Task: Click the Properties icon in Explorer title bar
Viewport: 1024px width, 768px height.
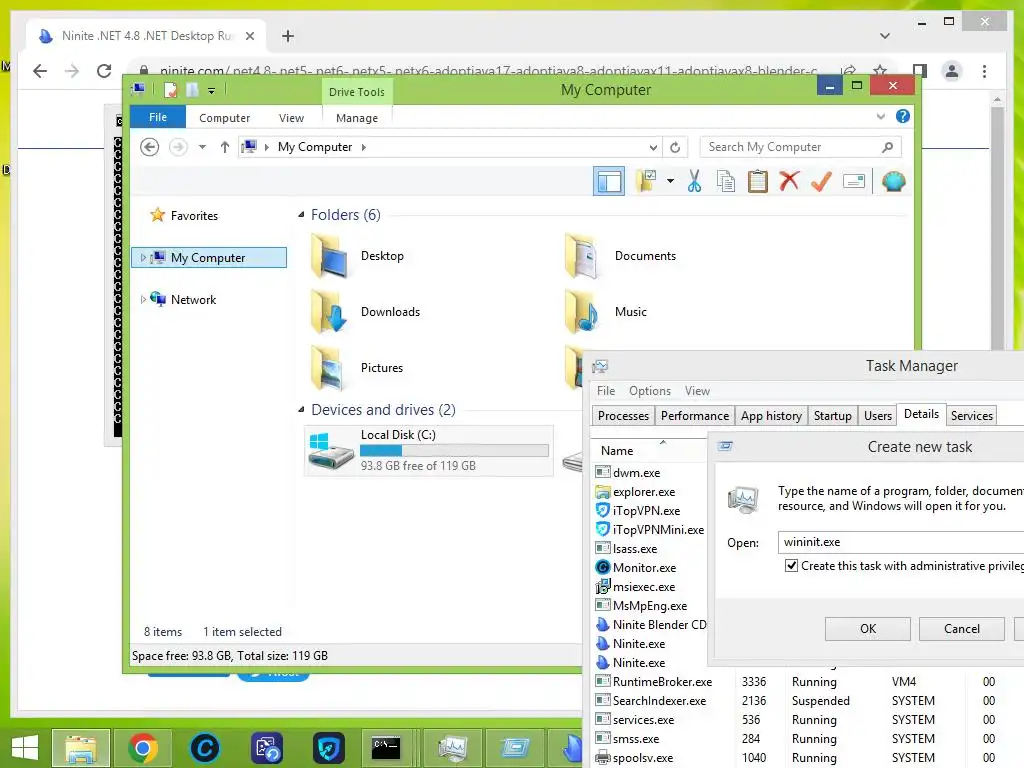Action: tap(170, 90)
